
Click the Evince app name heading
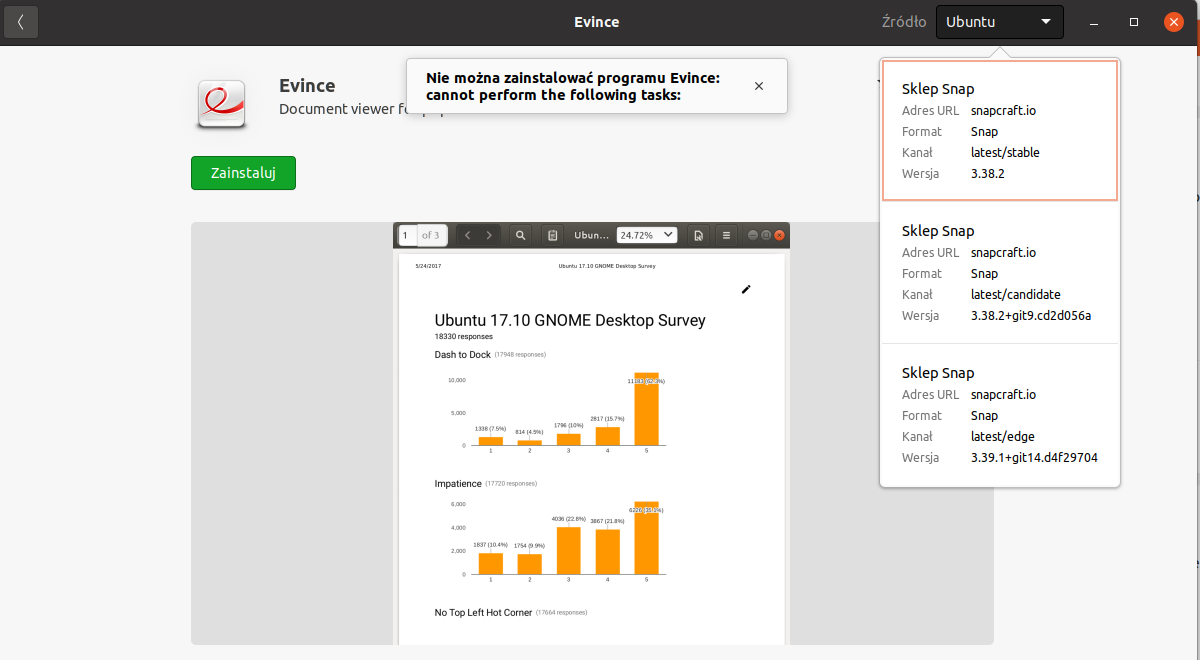pos(307,86)
